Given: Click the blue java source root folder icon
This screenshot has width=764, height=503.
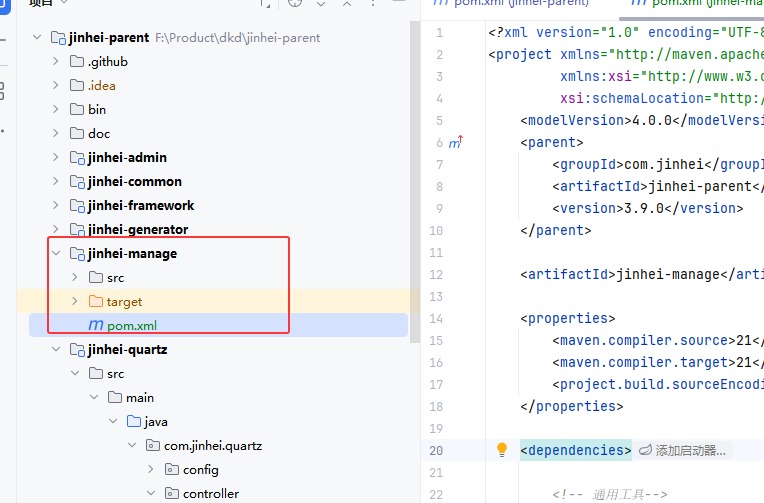Looking at the screenshot, I should point(134,421).
